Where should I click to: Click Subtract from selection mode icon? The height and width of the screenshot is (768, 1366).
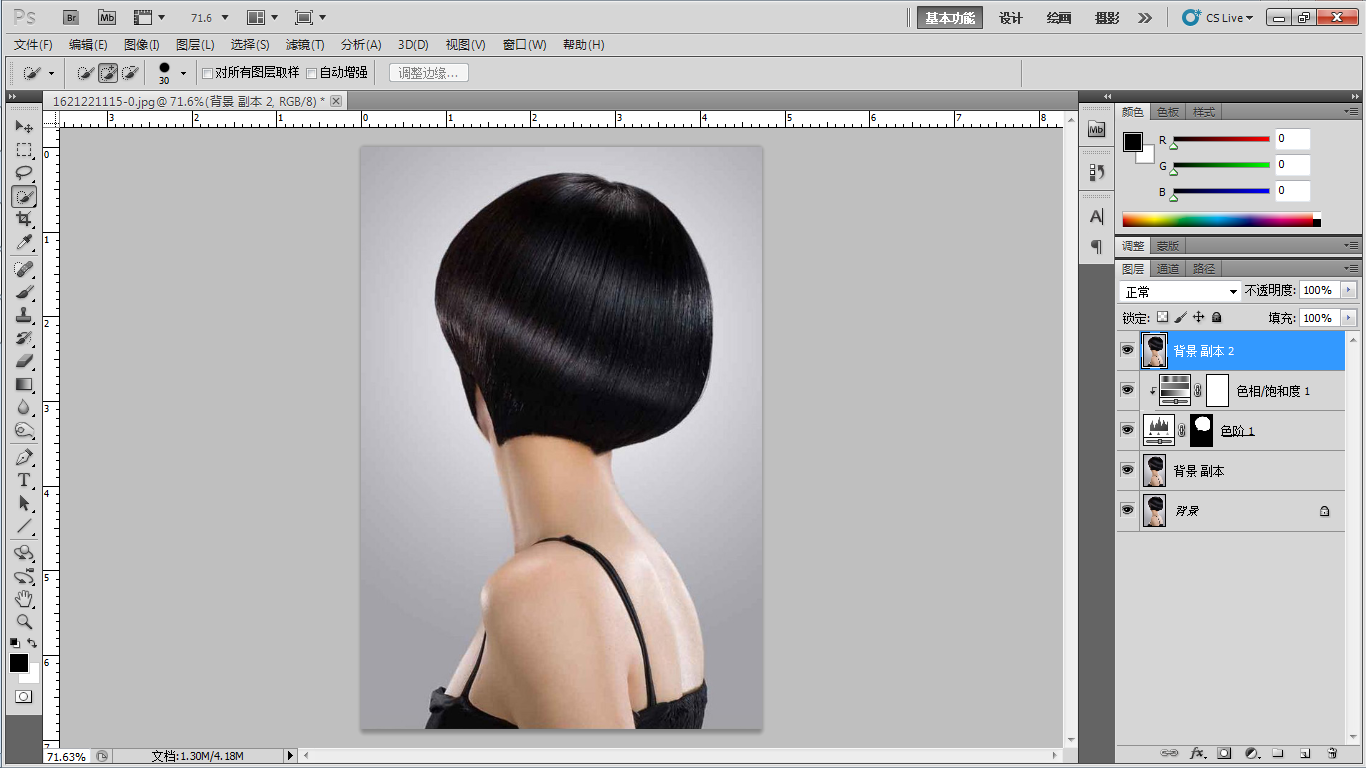[x=129, y=73]
